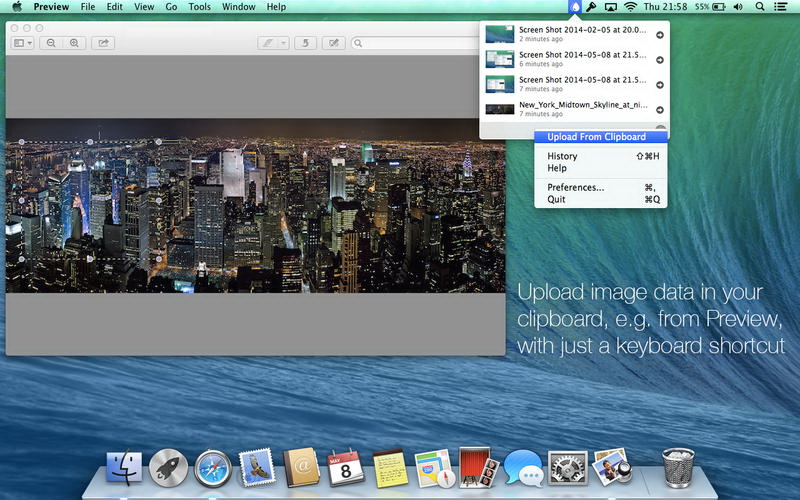Expand the highlight pen dropdown arrow

pyautogui.click(x=284, y=44)
